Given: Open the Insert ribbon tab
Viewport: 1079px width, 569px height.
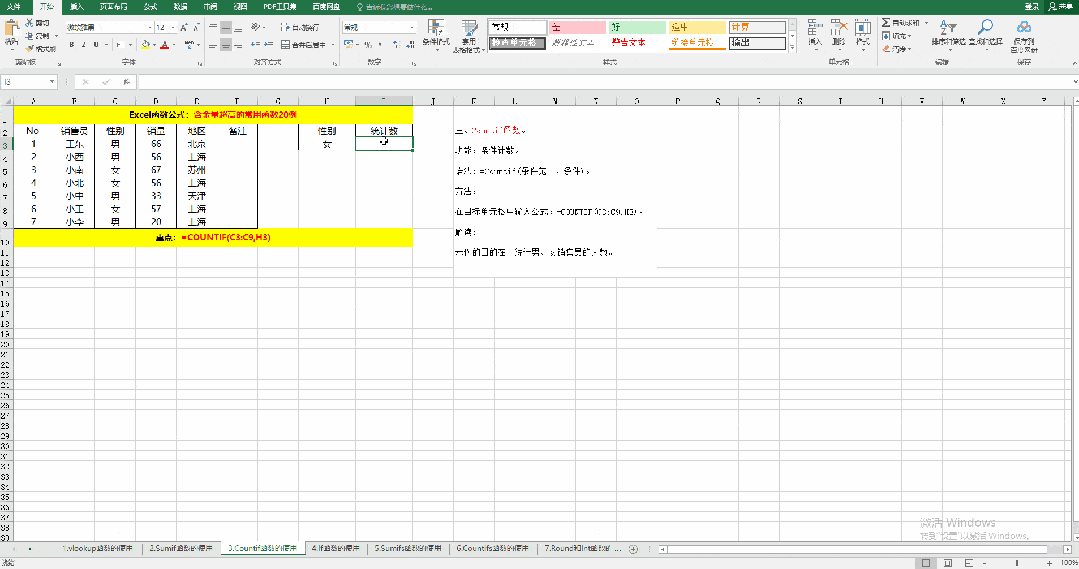Looking at the screenshot, I should 77,7.
